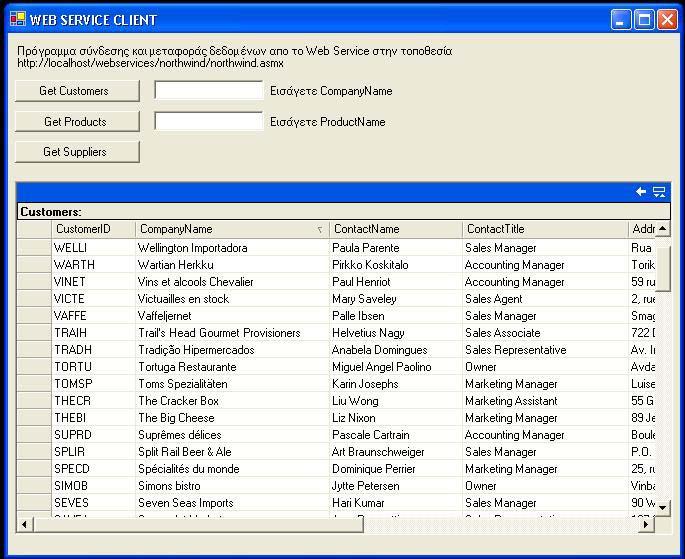Click the cell 'Sales Representative'
Viewport: 685px width, 559px height.
point(545,350)
